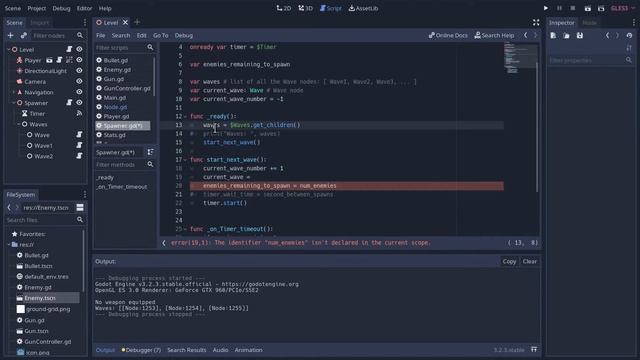This screenshot has width=640, height=360.
Task: Open the Go To menu
Action: [160, 36]
